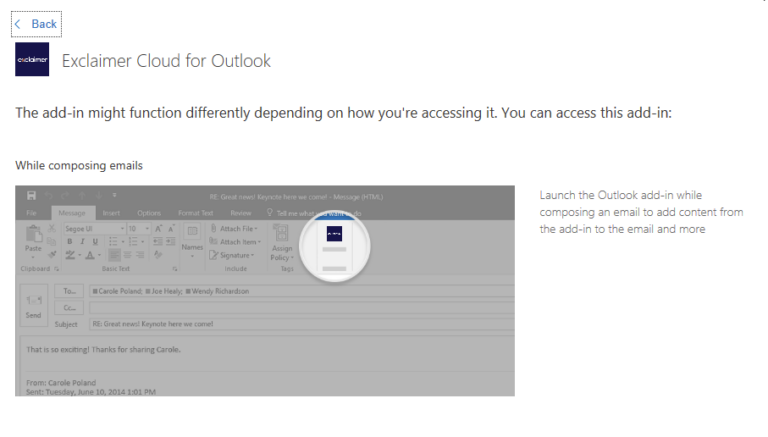This screenshot has height=437, width=768.
Task: Click the Outlook compose window preview image
Action: pyautogui.click(x=265, y=291)
